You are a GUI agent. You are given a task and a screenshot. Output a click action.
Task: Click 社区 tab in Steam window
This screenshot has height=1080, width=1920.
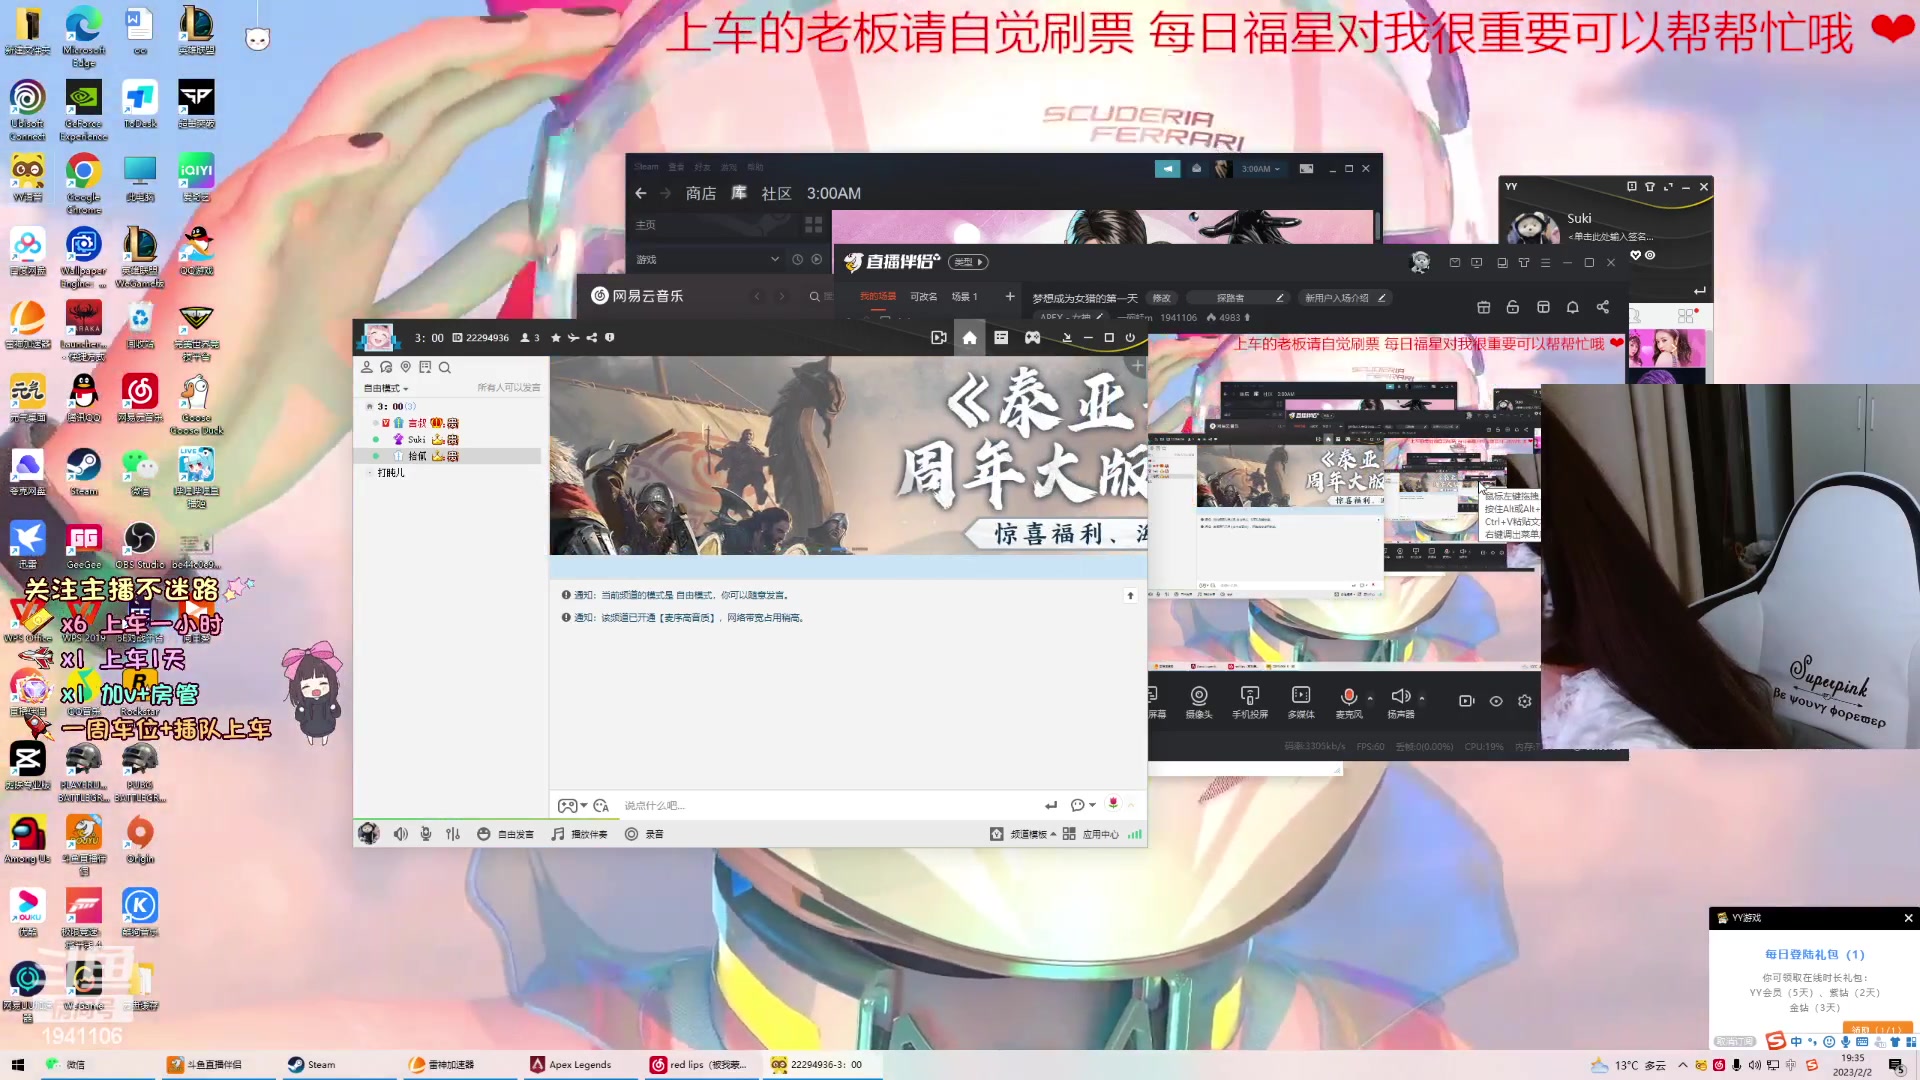point(778,193)
